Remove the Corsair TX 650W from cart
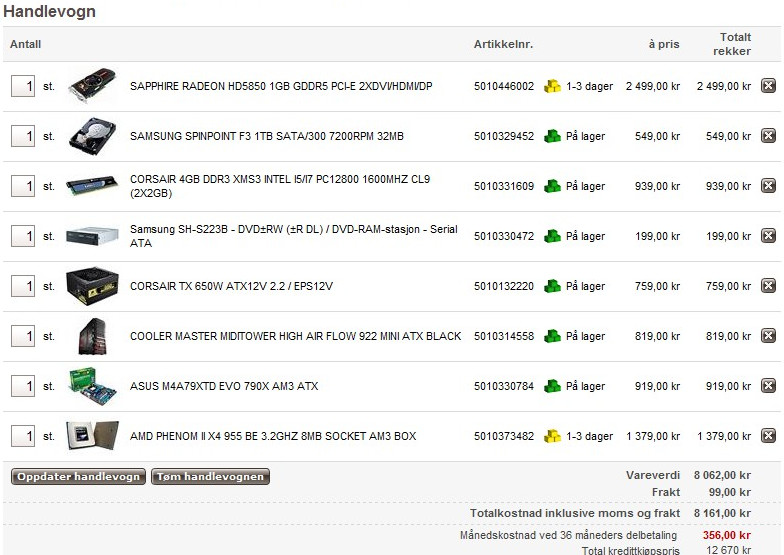 coord(768,286)
